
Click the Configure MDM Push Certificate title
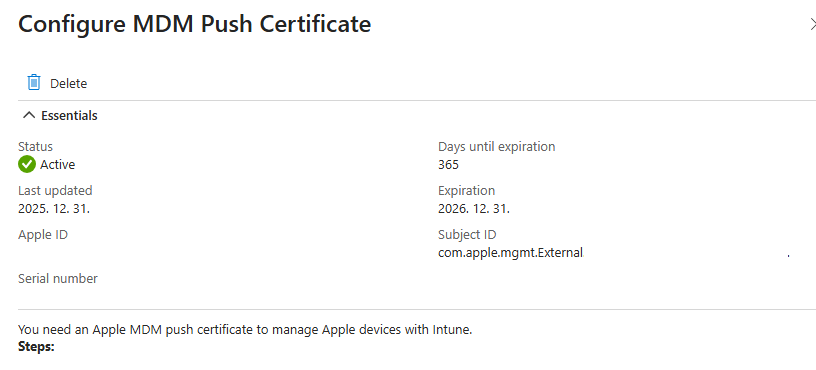coord(195,24)
